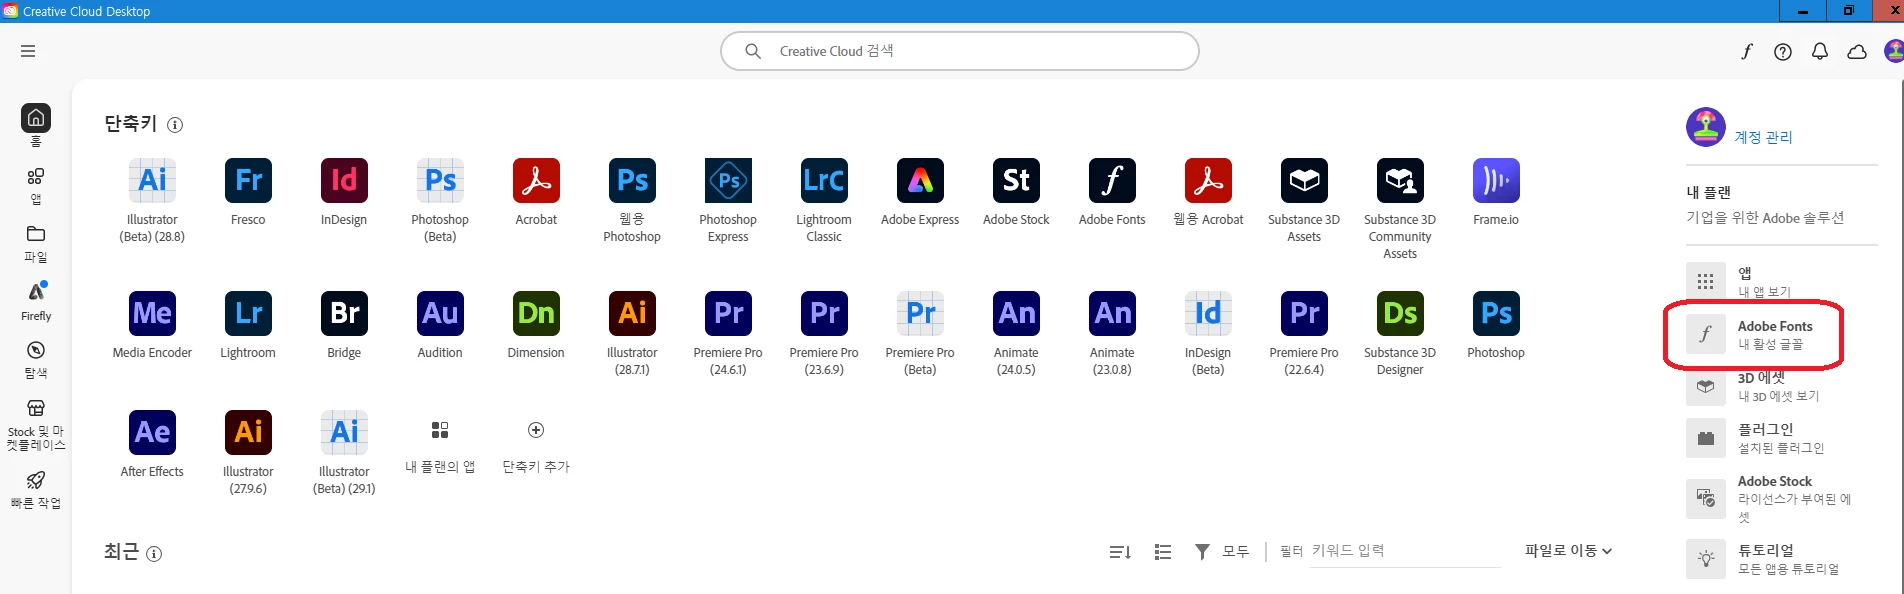1904x594 pixels.
Task: Open Firefly from the sidebar
Action: click(36, 292)
